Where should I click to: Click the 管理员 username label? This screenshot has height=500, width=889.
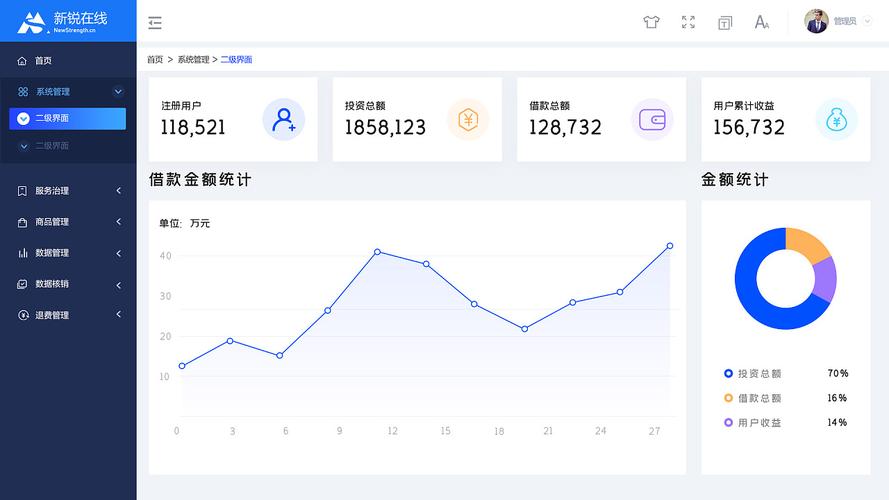845,21
